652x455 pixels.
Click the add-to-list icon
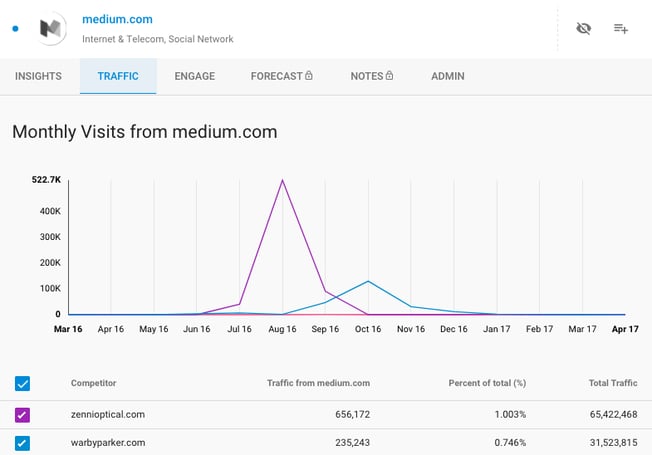pyautogui.click(x=620, y=28)
